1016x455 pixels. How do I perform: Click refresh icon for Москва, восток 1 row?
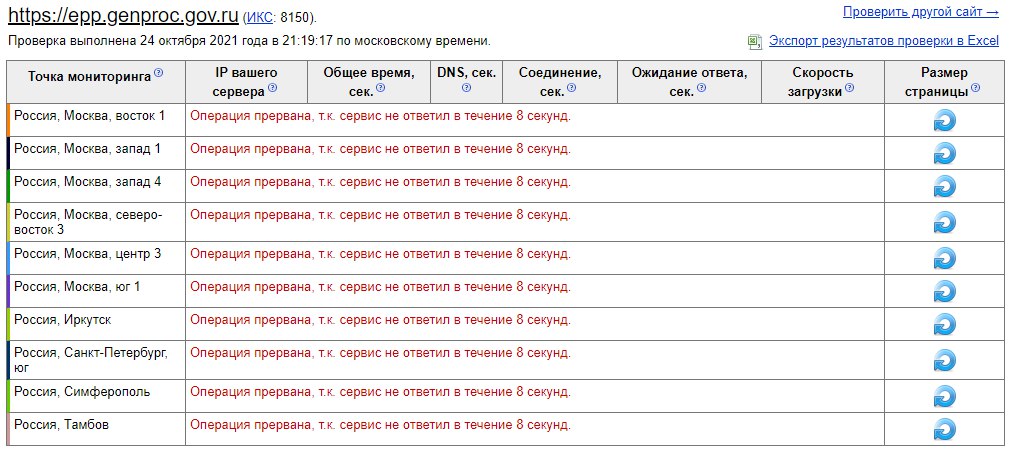(944, 121)
